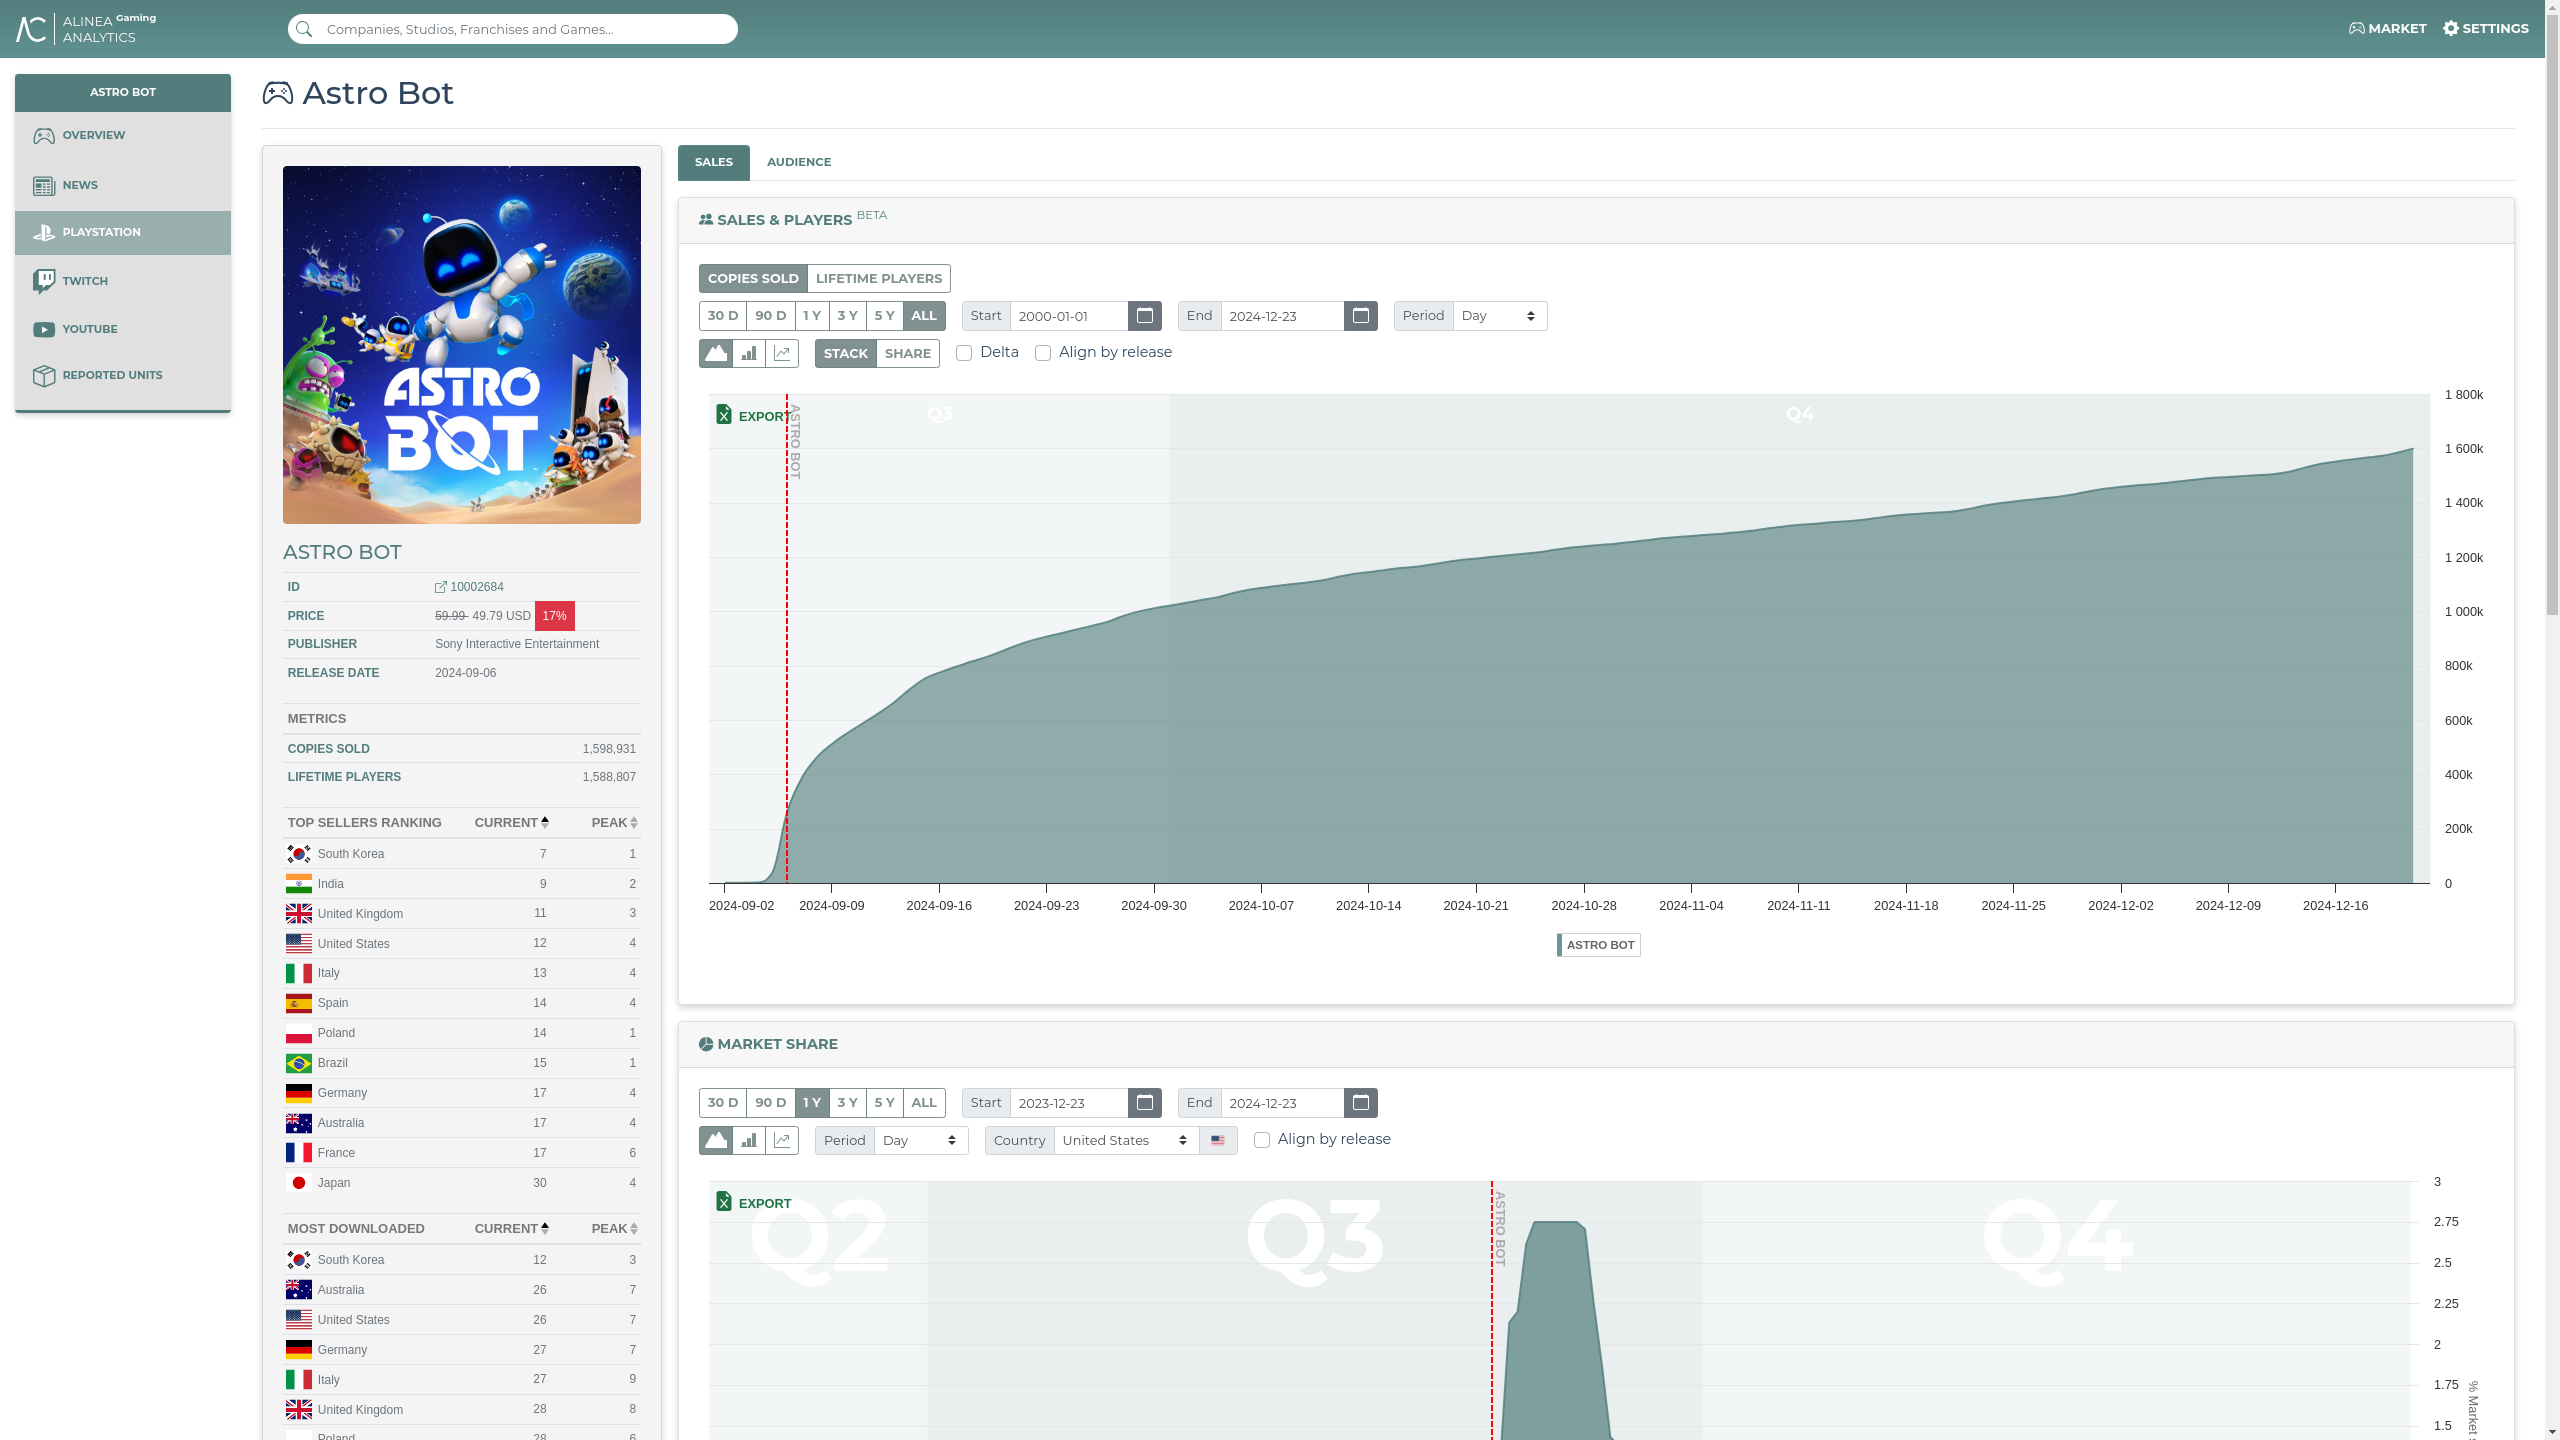2560x1440 pixels.
Task: Open Country dropdown set to United States
Action: (x=1127, y=1140)
